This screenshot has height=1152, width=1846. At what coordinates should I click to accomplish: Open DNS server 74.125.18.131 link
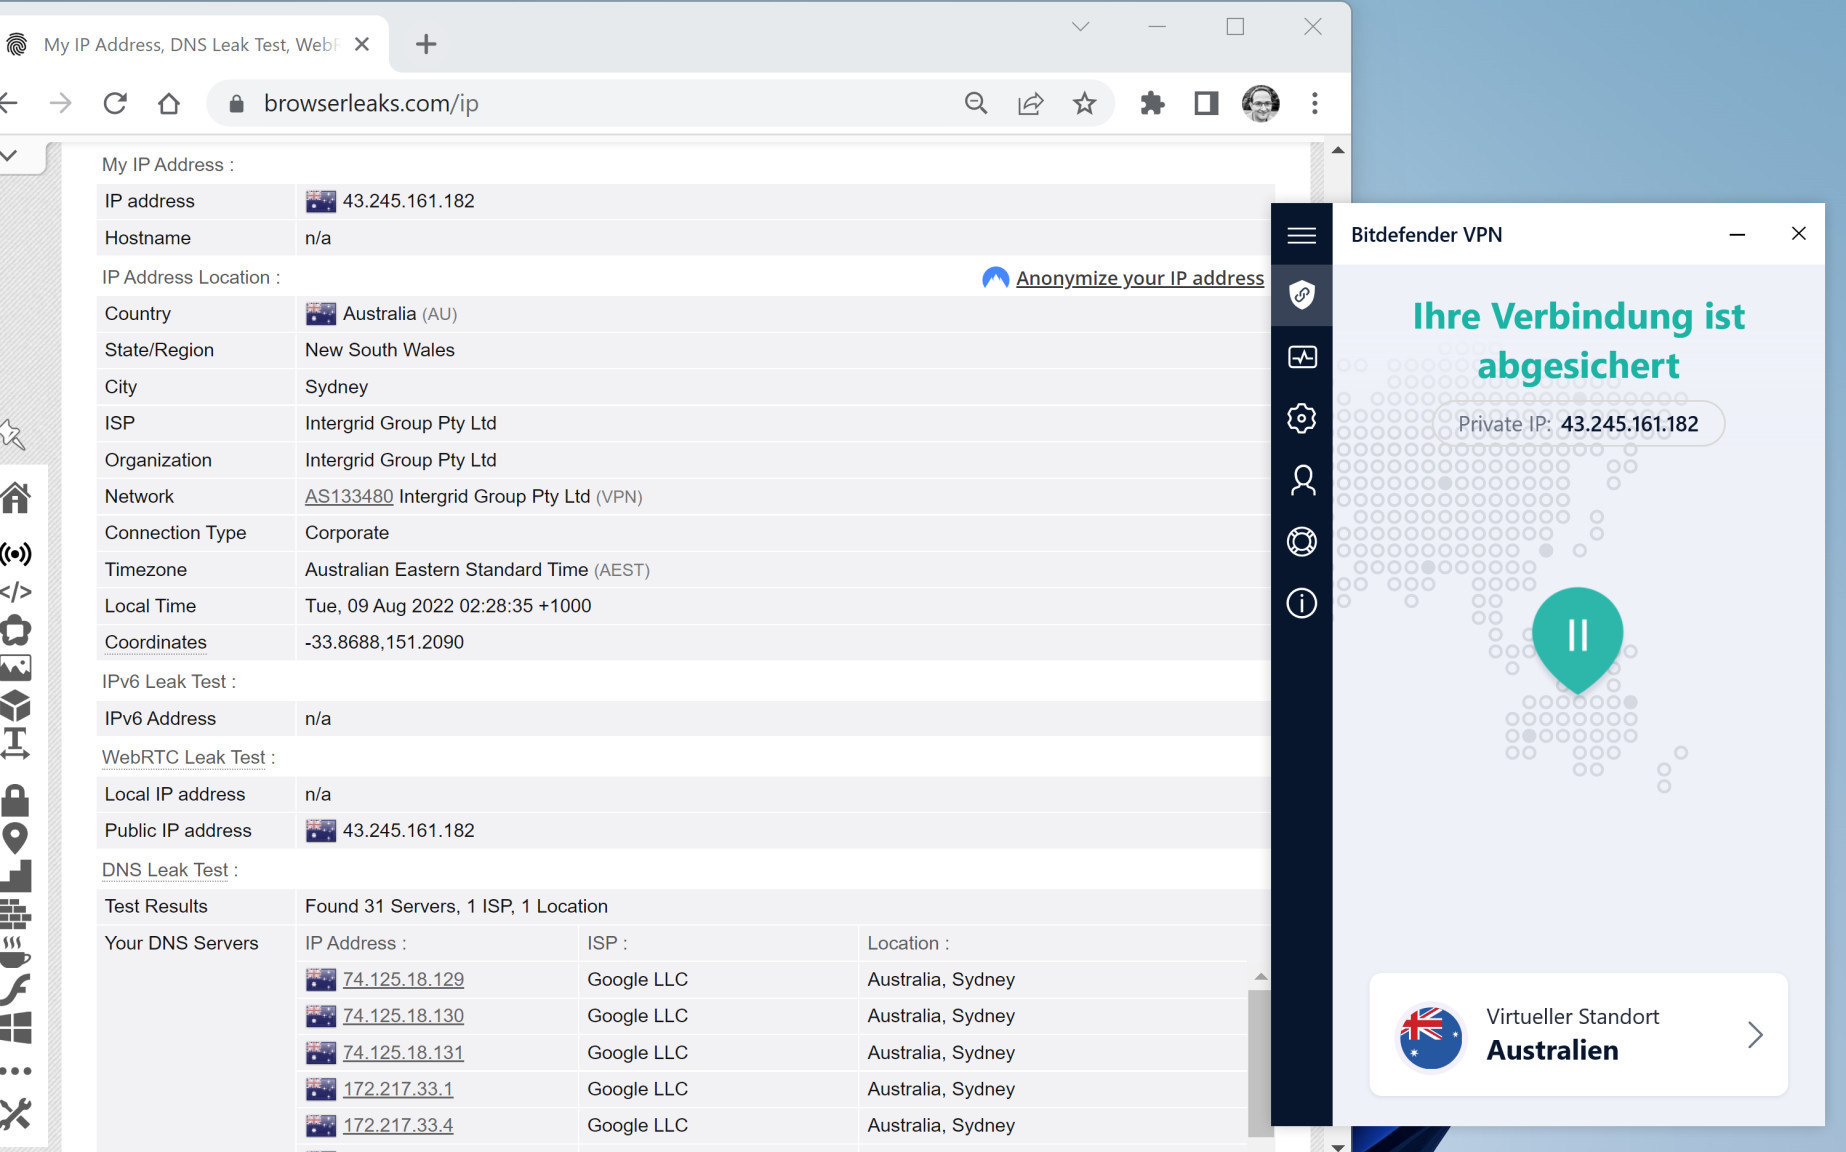point(403,1052)
